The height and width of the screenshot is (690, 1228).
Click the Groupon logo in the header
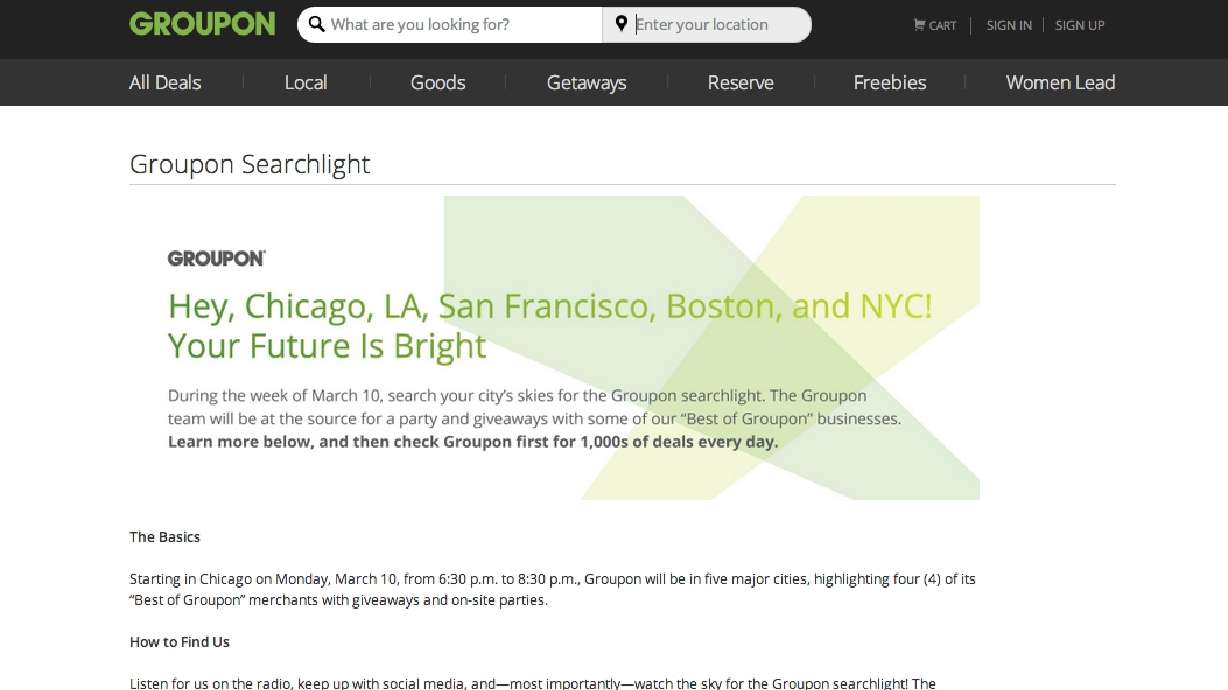point(201,23)
